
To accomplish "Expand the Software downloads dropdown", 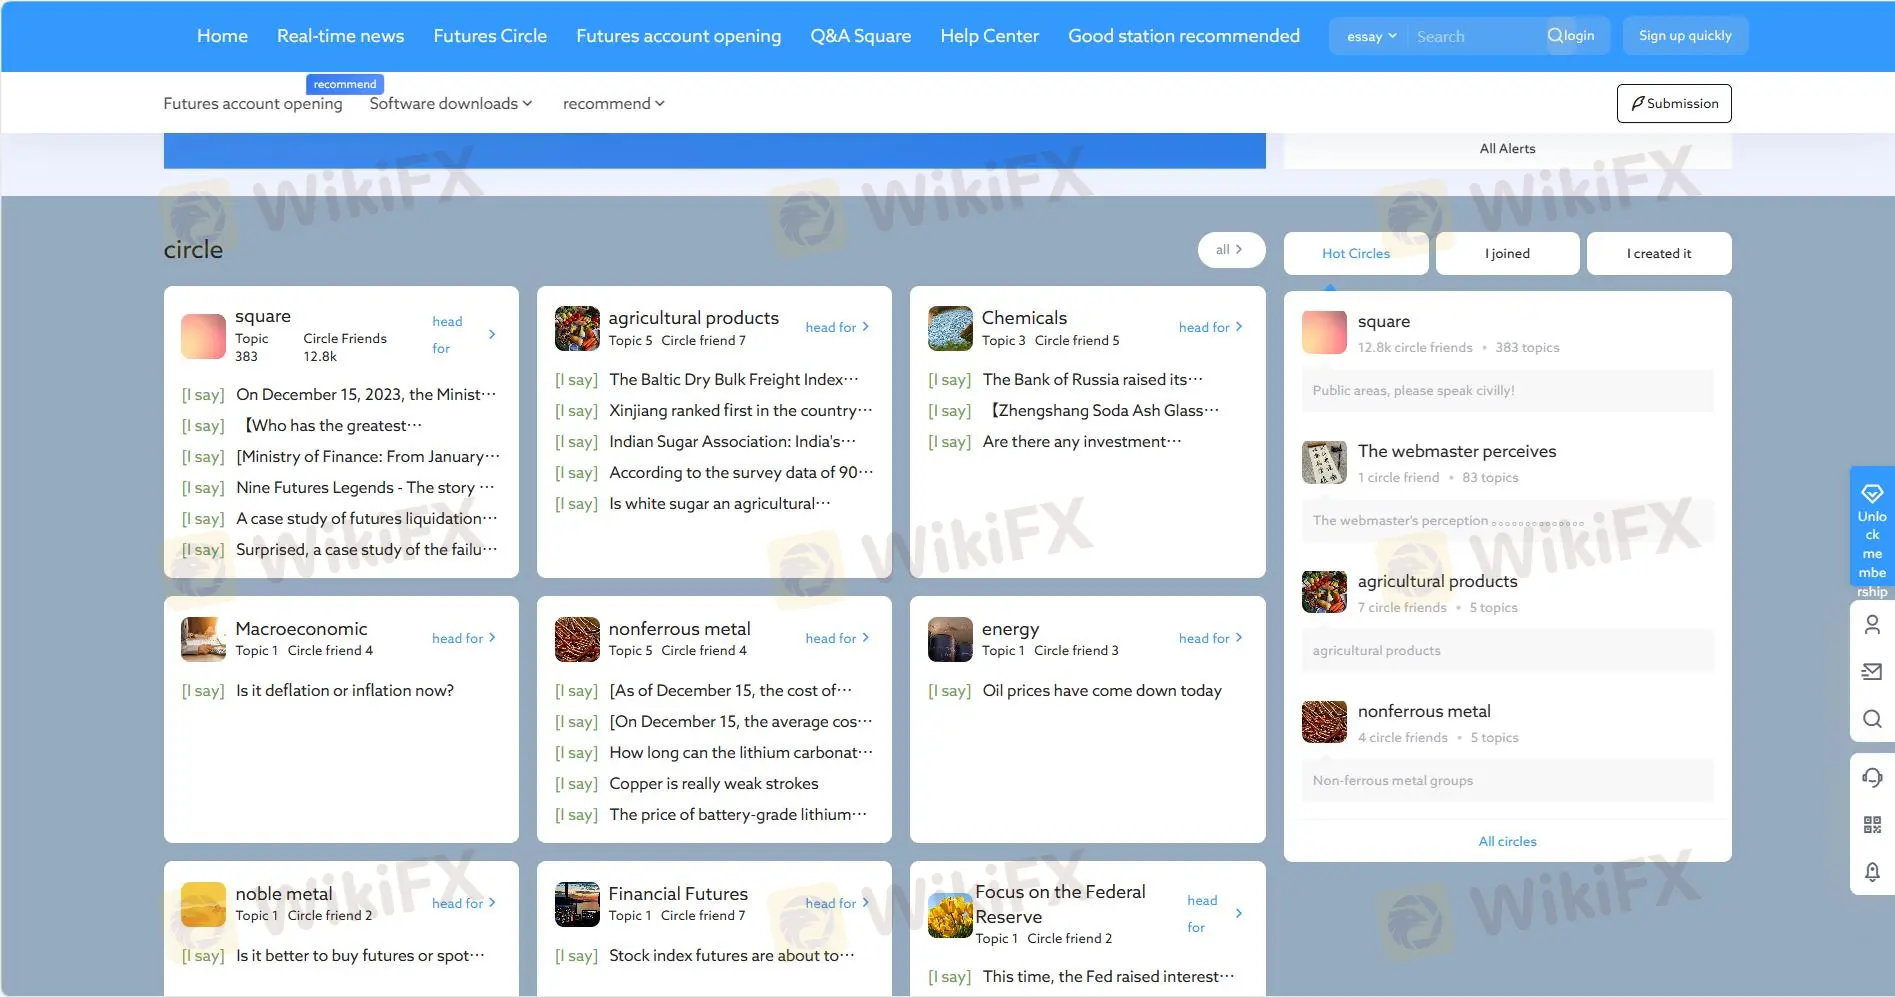I will point(450,104).
